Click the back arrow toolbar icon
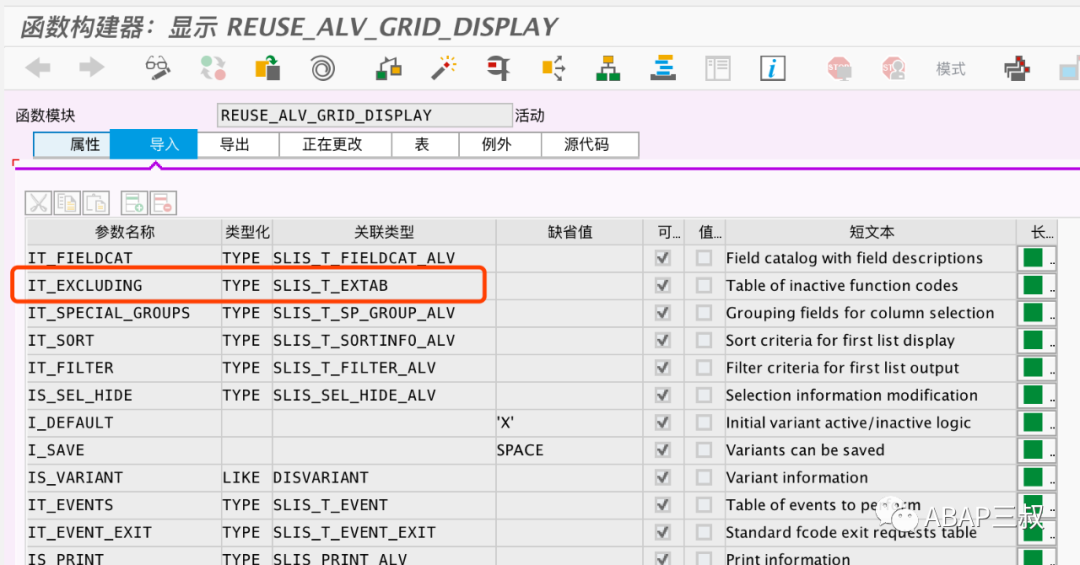Viewport: 1080px width, 565px height. coord(38,68)
